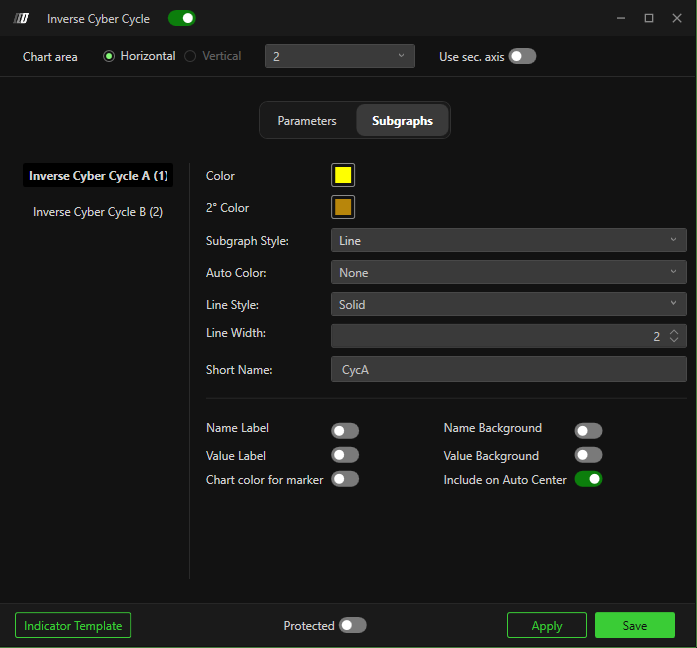Expand the Line Style dropdown
697x648 pixels.
508,304
